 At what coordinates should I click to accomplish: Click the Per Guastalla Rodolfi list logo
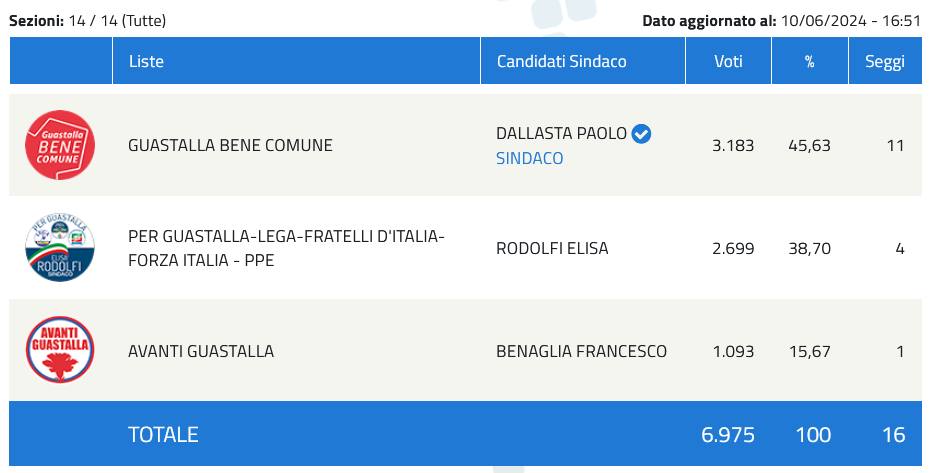coord(60,248)
